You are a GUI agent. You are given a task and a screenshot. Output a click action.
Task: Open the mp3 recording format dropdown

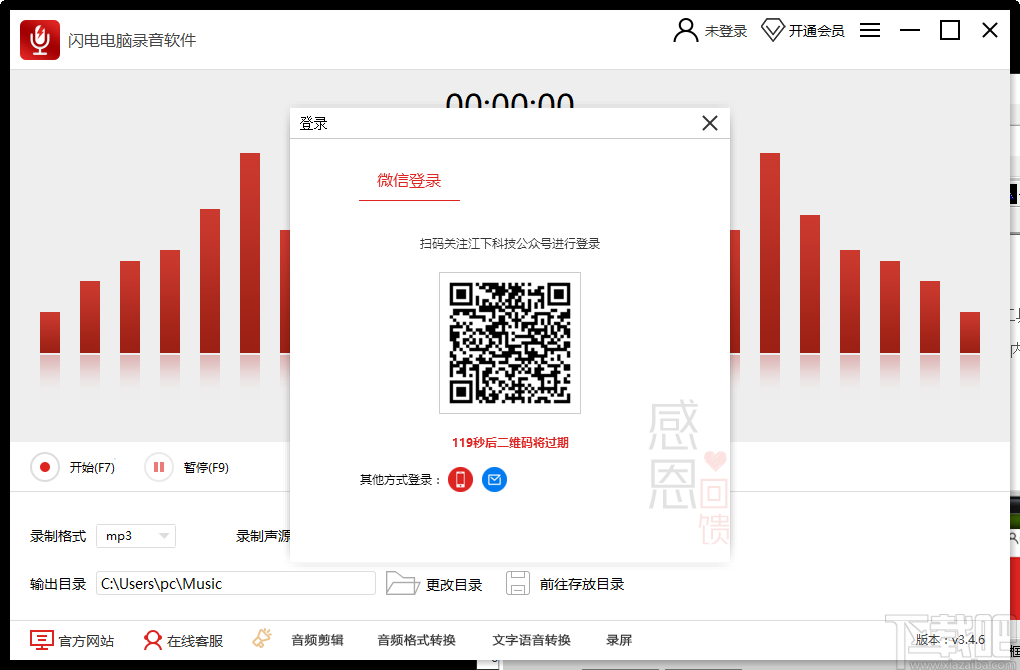[135, 536]
